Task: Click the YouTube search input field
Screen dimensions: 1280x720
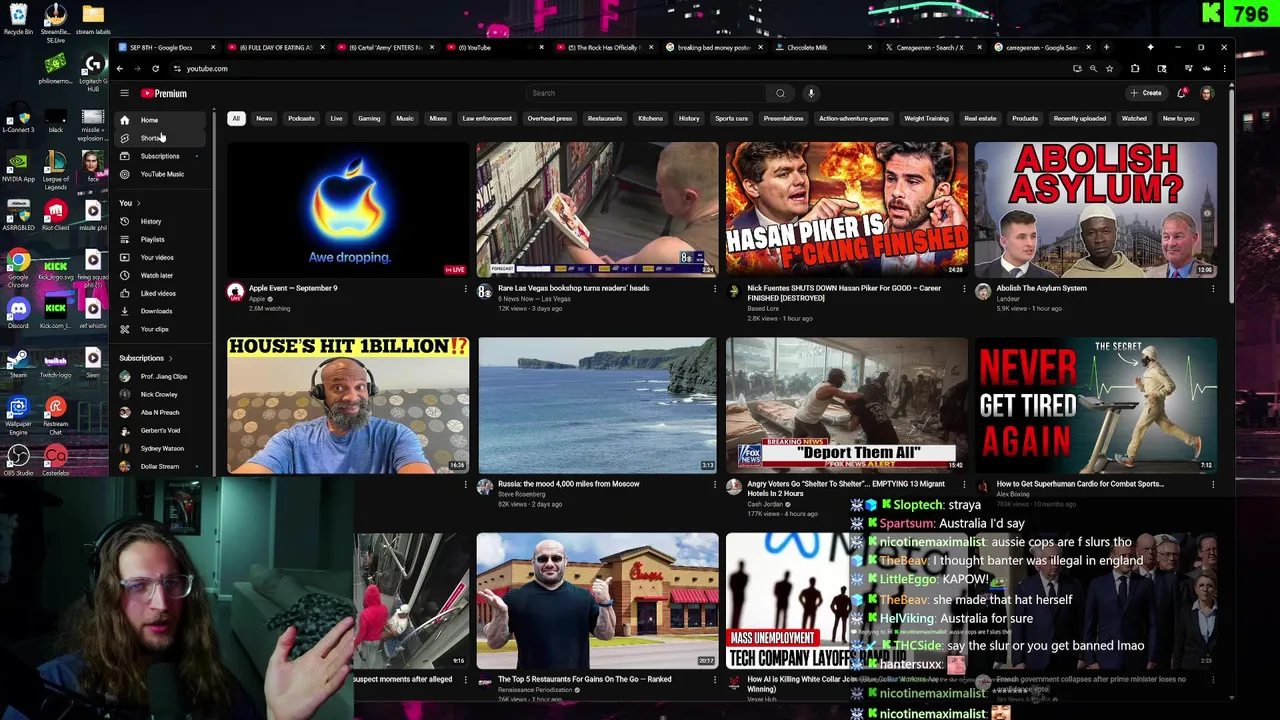Action: pos(647,93)
